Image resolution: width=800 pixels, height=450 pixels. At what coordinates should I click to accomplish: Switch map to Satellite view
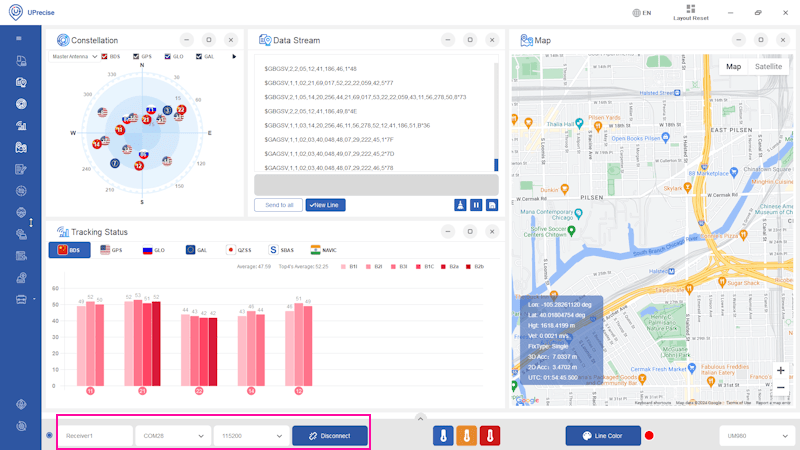[768, 67]
